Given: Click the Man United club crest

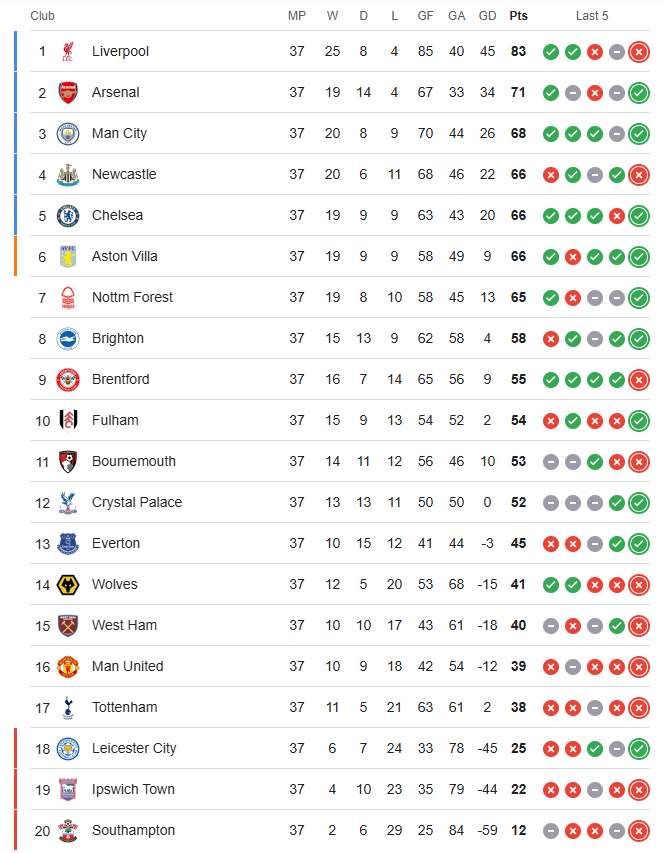Looking at the screenshot, I should (68, 667).
